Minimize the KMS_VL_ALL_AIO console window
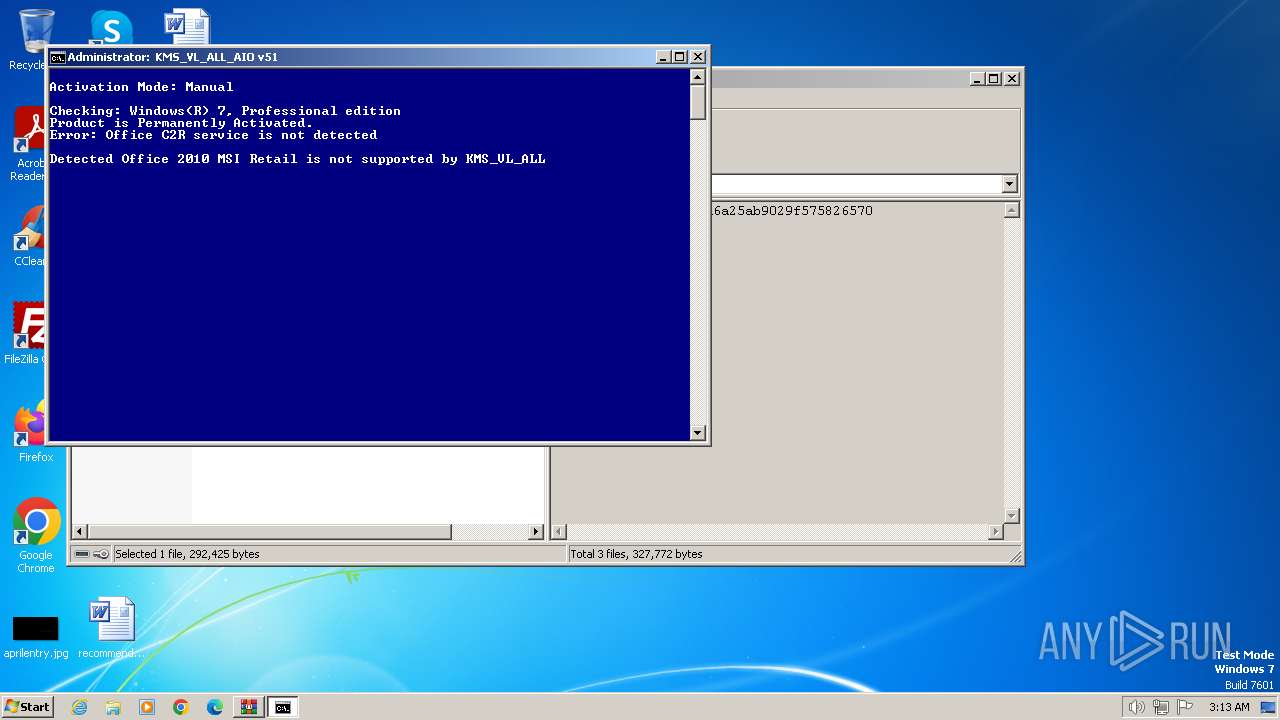The width and height of the screenshot is (1280, 720). (663, 57)
